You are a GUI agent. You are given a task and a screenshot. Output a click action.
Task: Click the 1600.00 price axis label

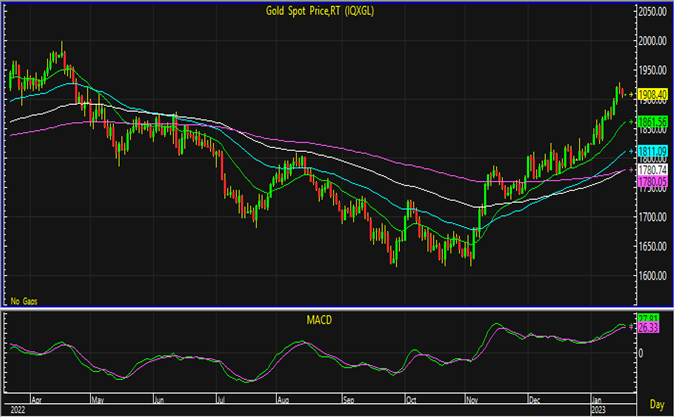pos(653,276)
